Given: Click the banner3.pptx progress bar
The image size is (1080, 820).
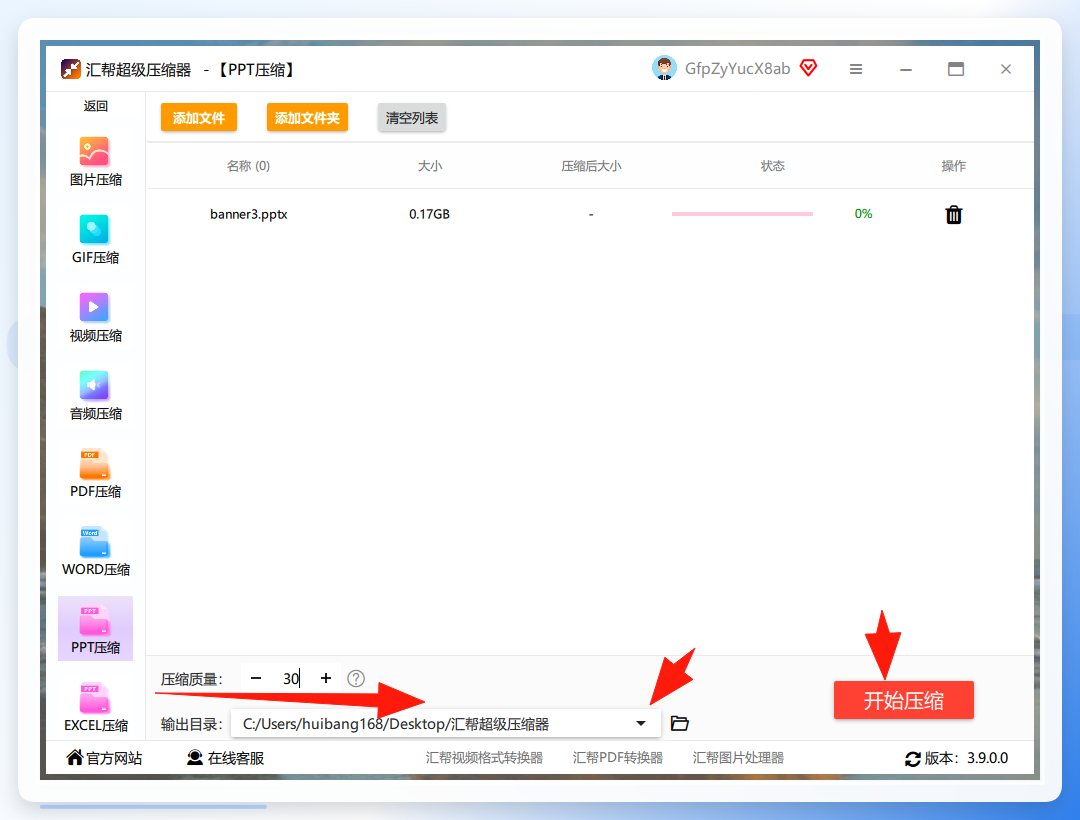Looking at the screenshot, I should click(x=742, y=214).
